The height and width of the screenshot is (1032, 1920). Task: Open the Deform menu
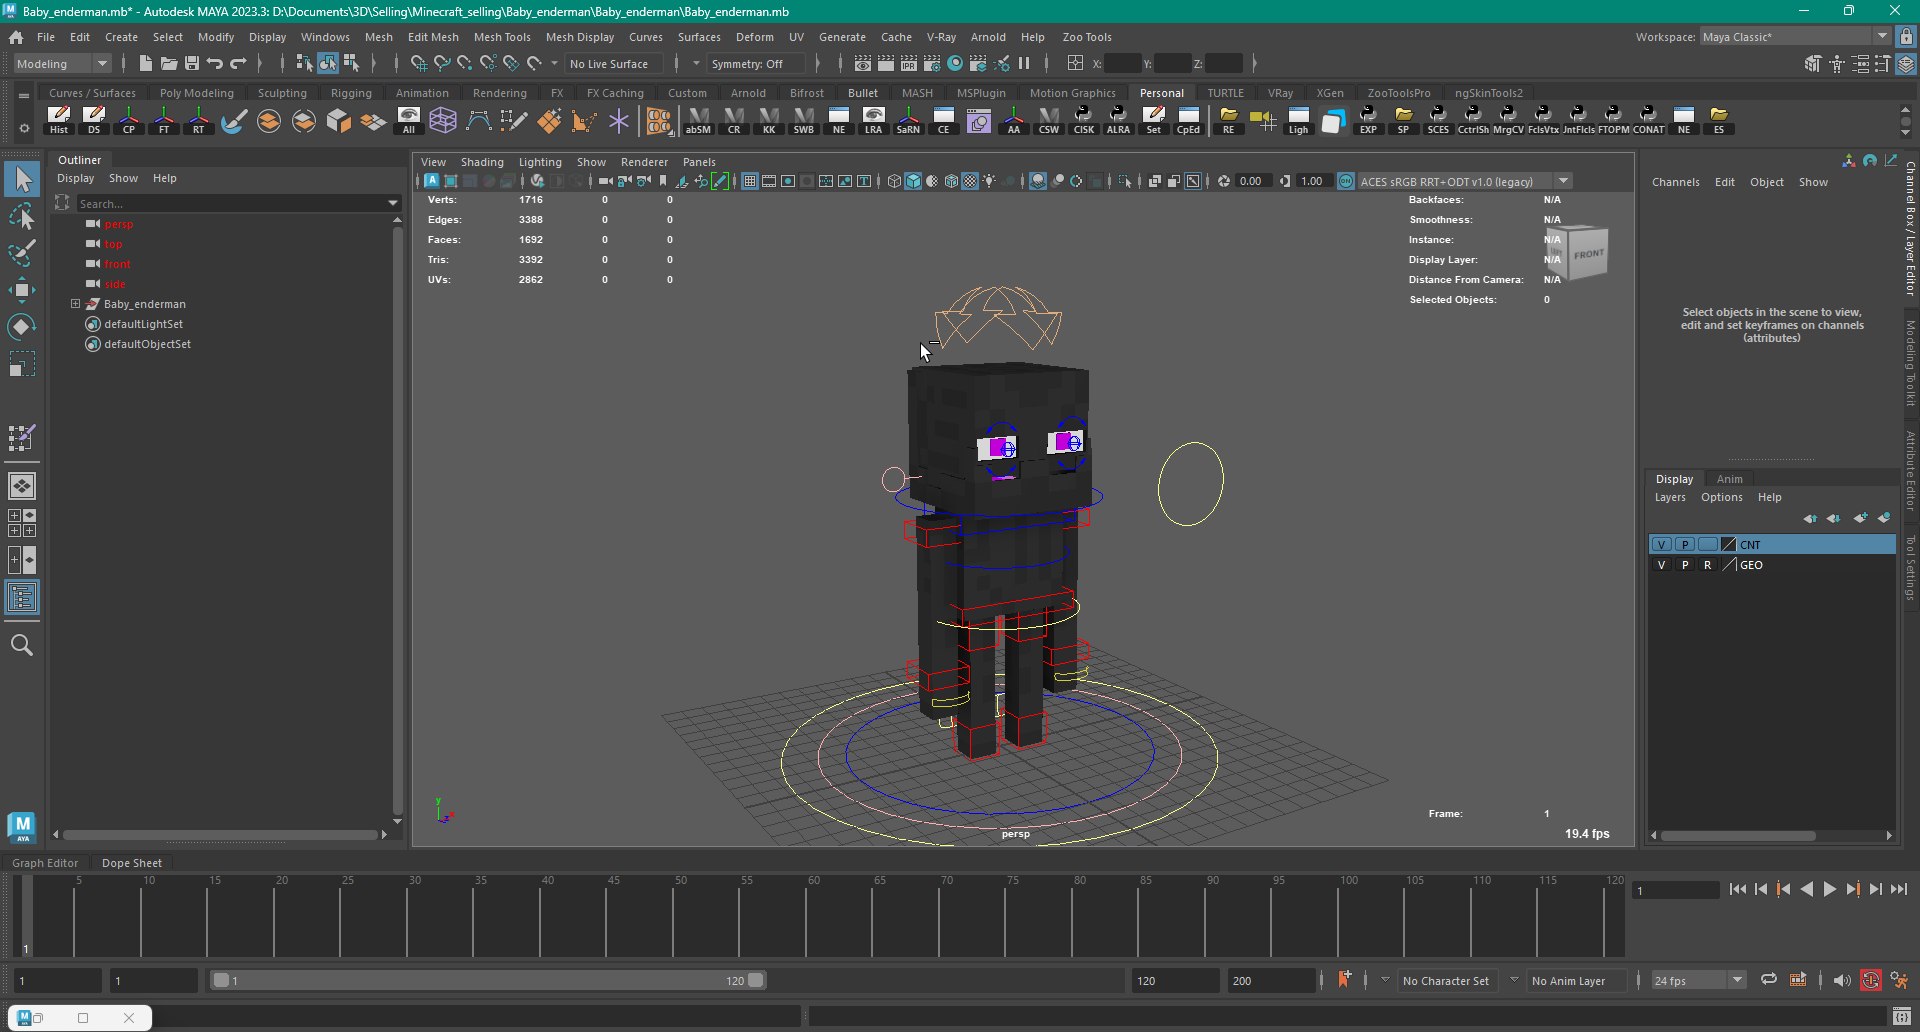(754, 37)
